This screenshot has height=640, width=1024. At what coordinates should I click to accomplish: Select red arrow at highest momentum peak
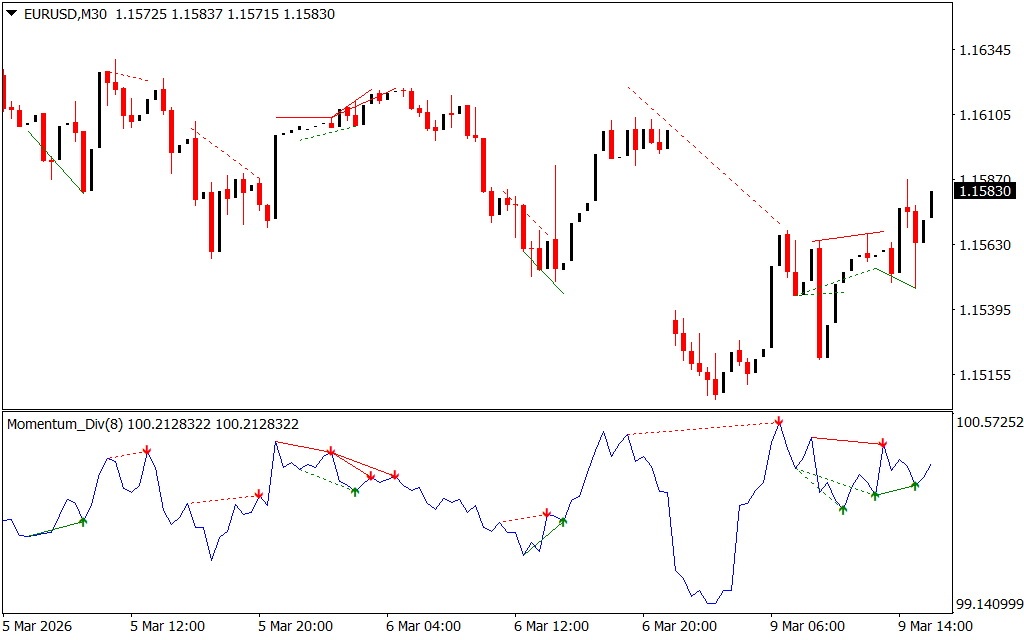778,422
